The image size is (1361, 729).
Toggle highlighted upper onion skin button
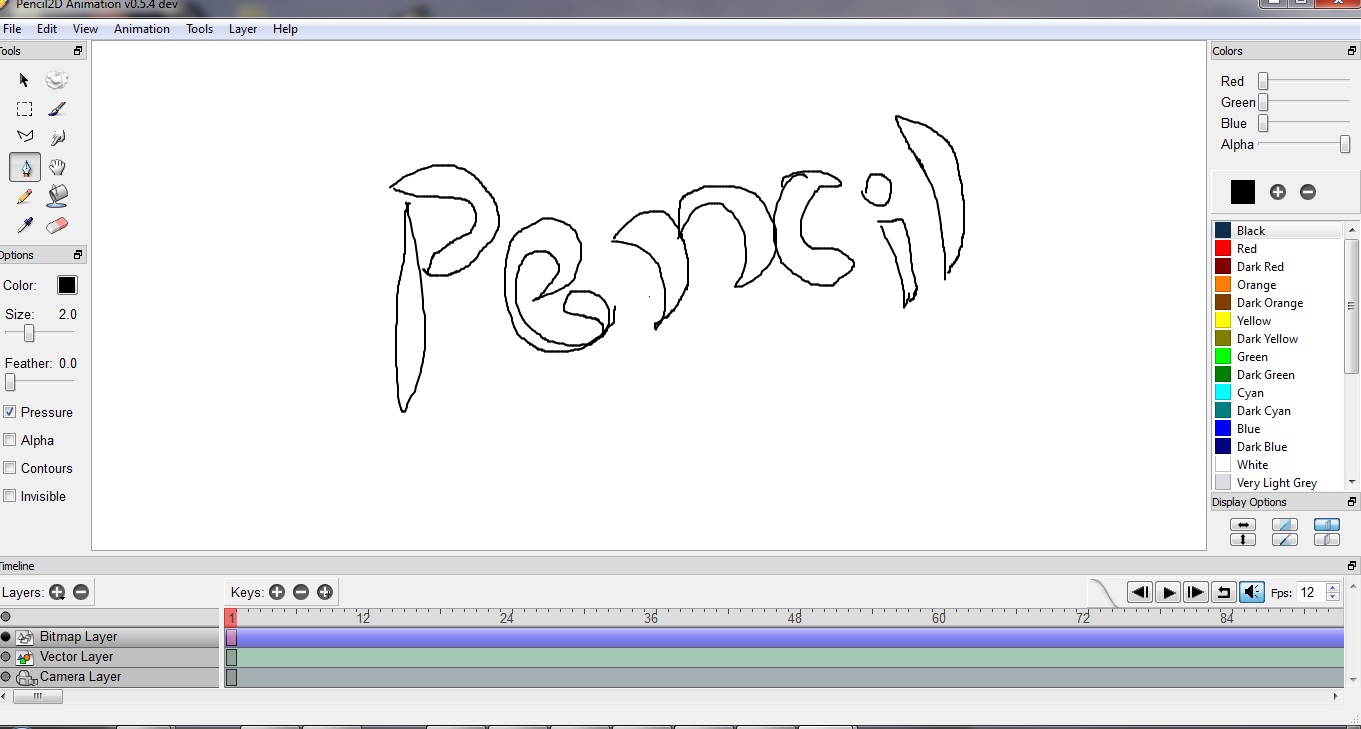tap(1327, 525)
